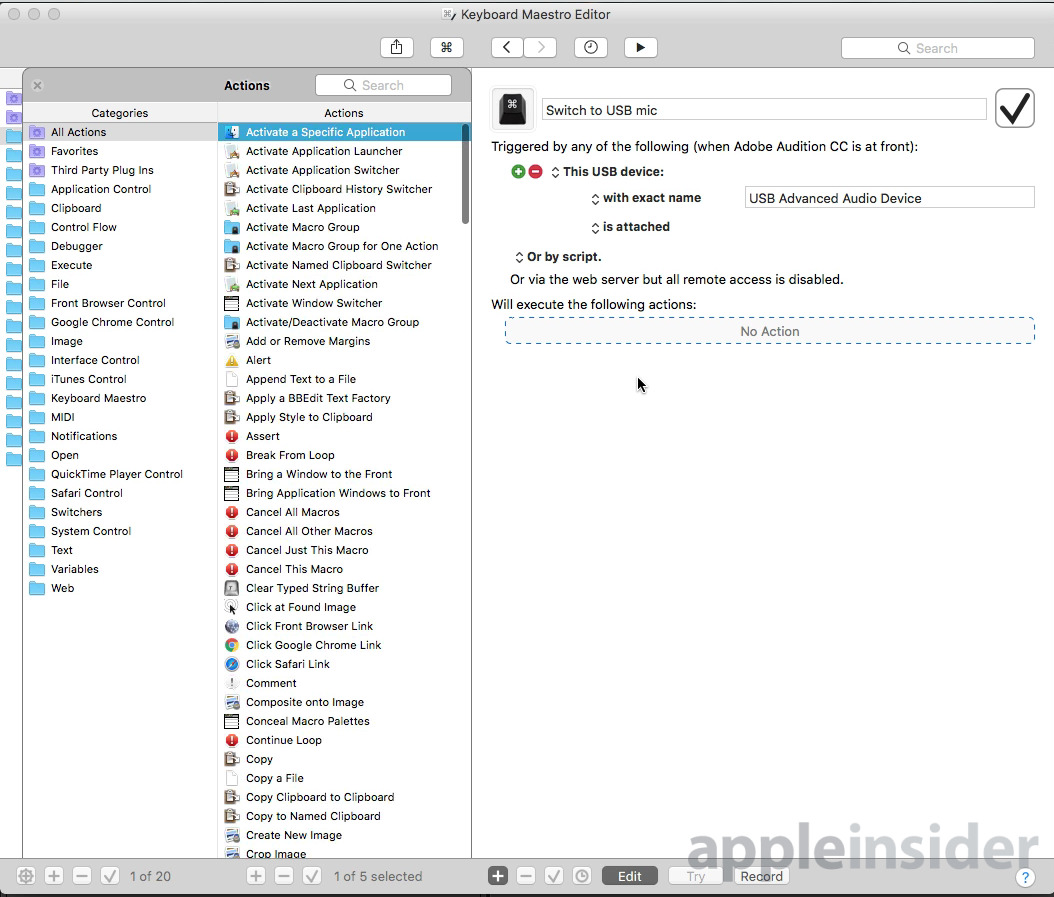Click the groups gear/target button at bottom left
This screenshot has height=897, width=1054.
26,875
